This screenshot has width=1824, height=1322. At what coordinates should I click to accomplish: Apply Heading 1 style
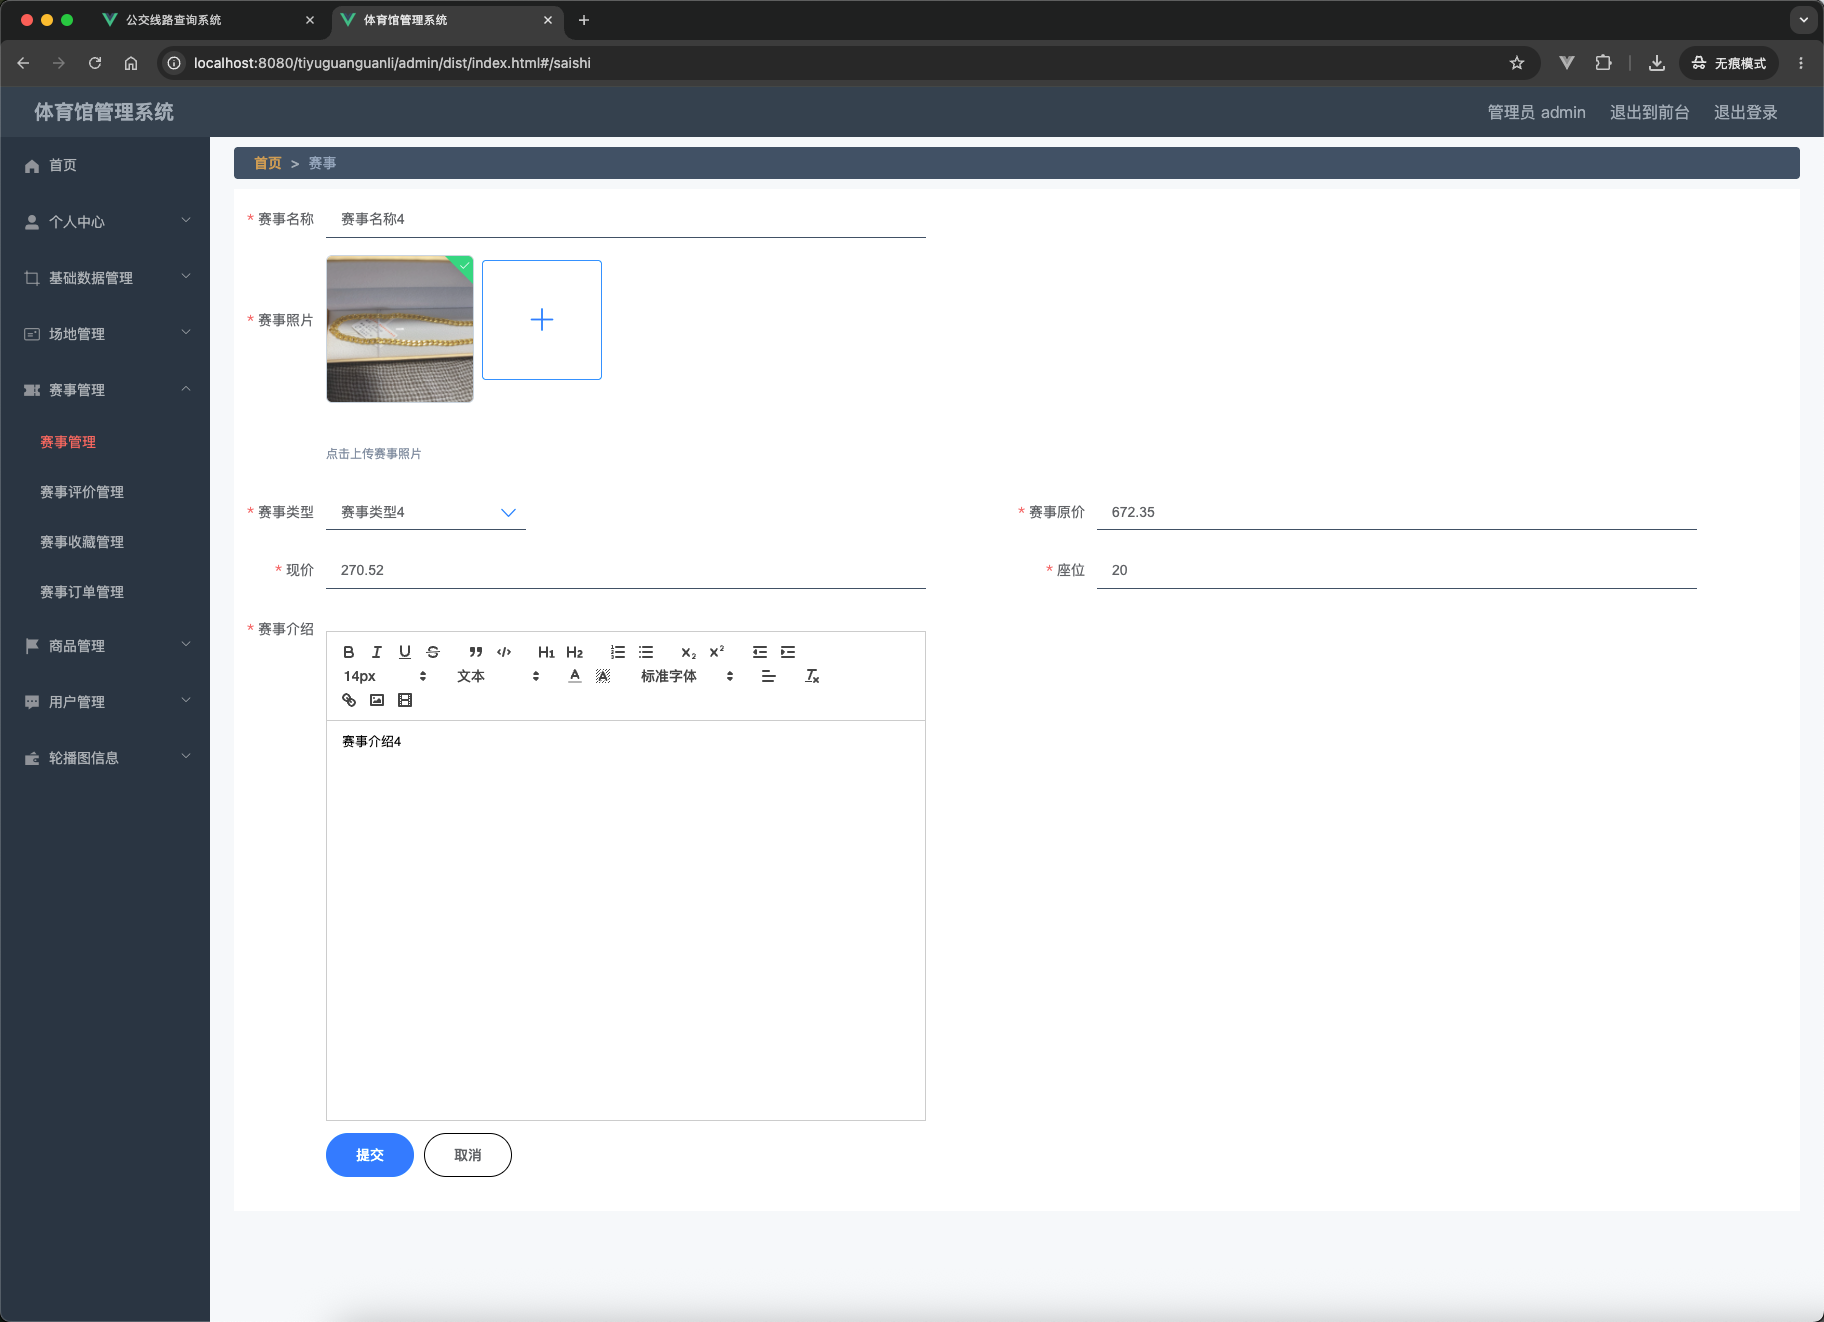point(546,652)
